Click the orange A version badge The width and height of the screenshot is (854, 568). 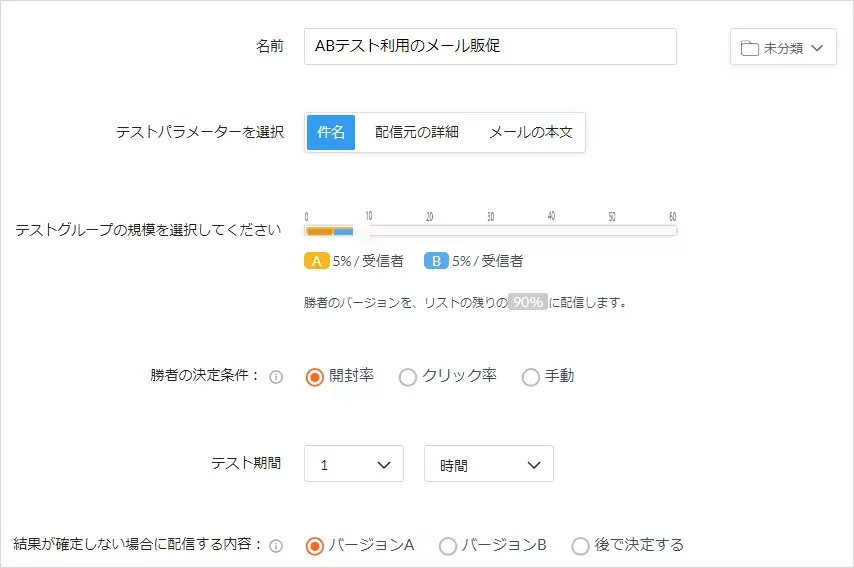coord(316,261)
